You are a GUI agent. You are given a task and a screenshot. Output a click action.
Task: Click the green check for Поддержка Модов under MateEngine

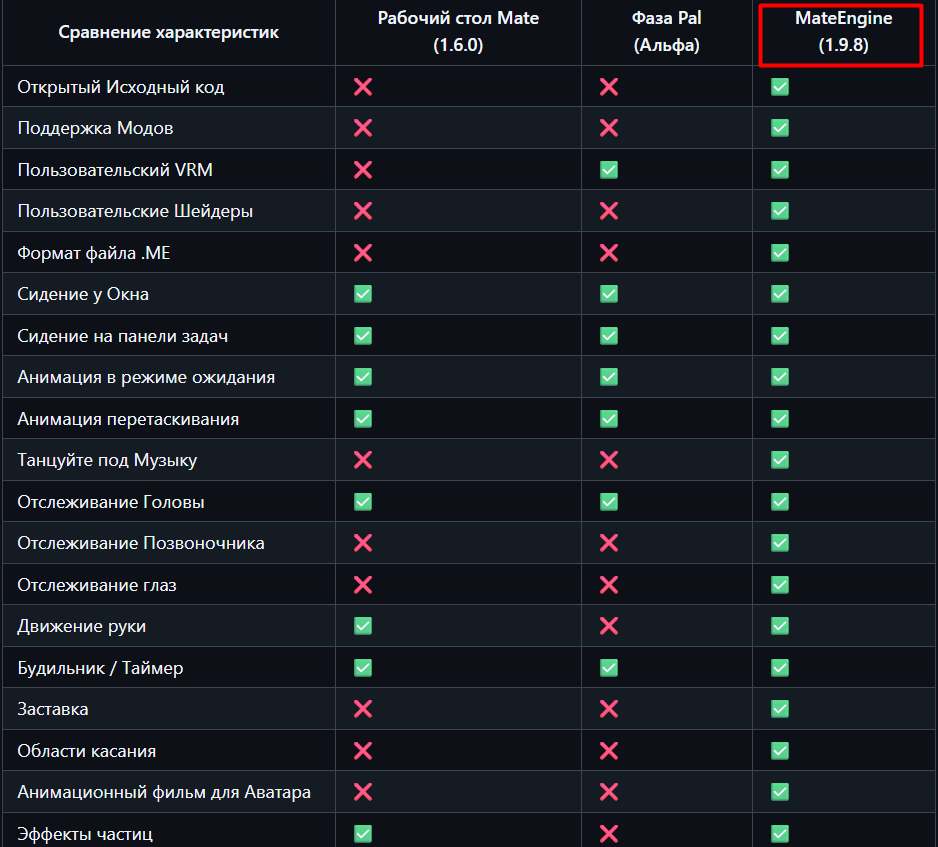tap(779, 128)
